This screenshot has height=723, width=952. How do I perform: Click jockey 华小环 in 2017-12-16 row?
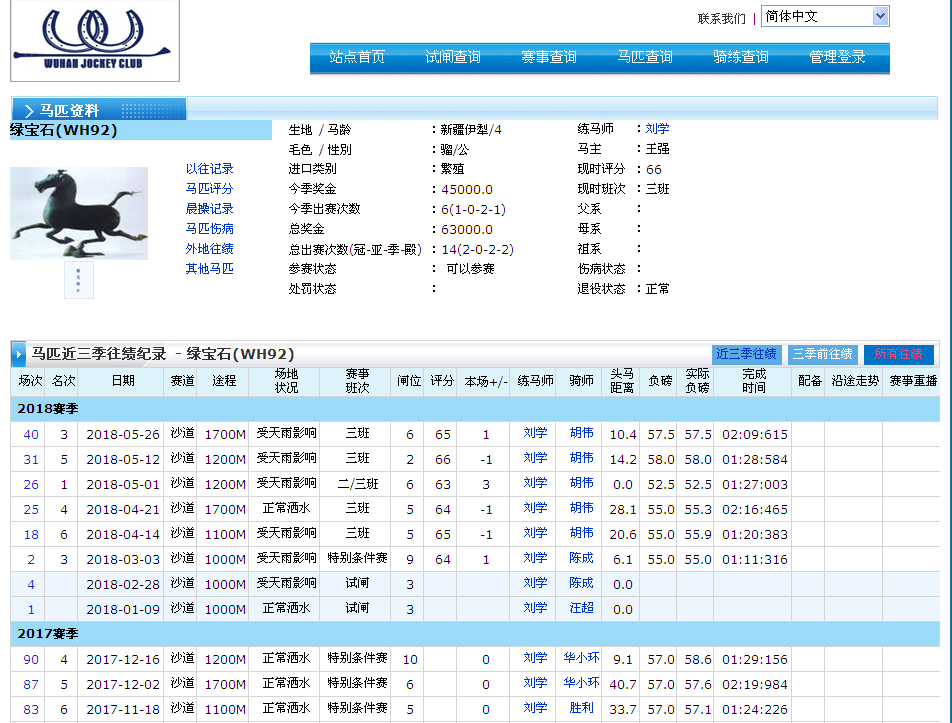(581, 659)
